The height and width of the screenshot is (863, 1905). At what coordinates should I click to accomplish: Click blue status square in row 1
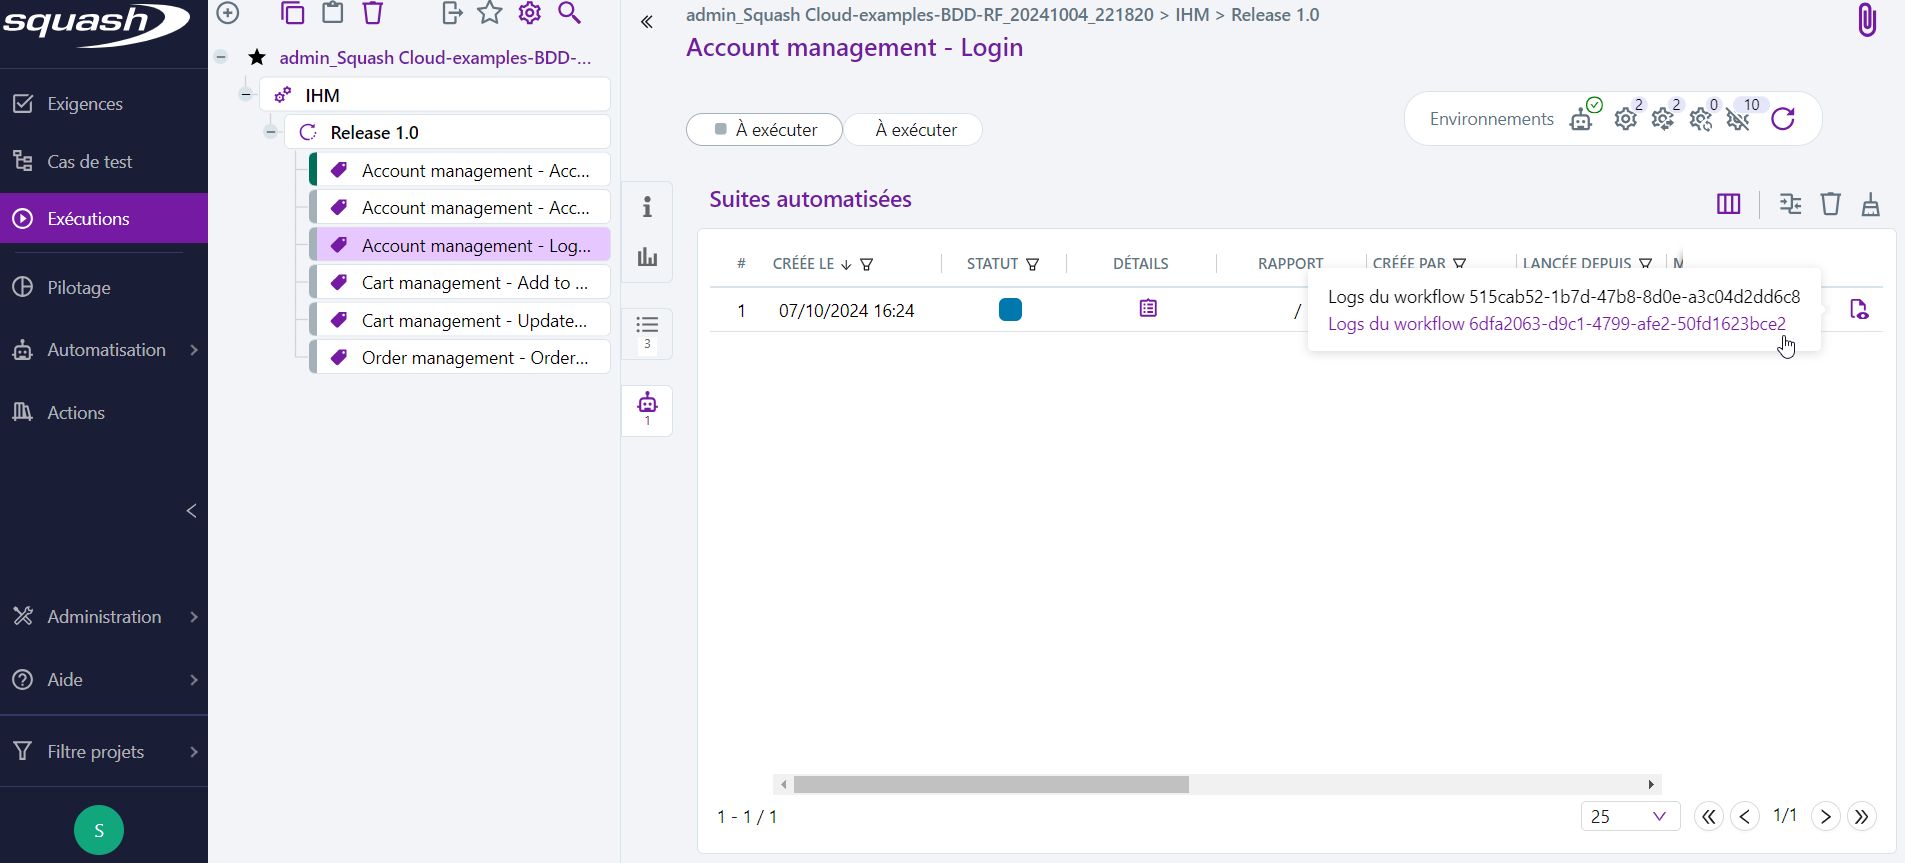1010,310
